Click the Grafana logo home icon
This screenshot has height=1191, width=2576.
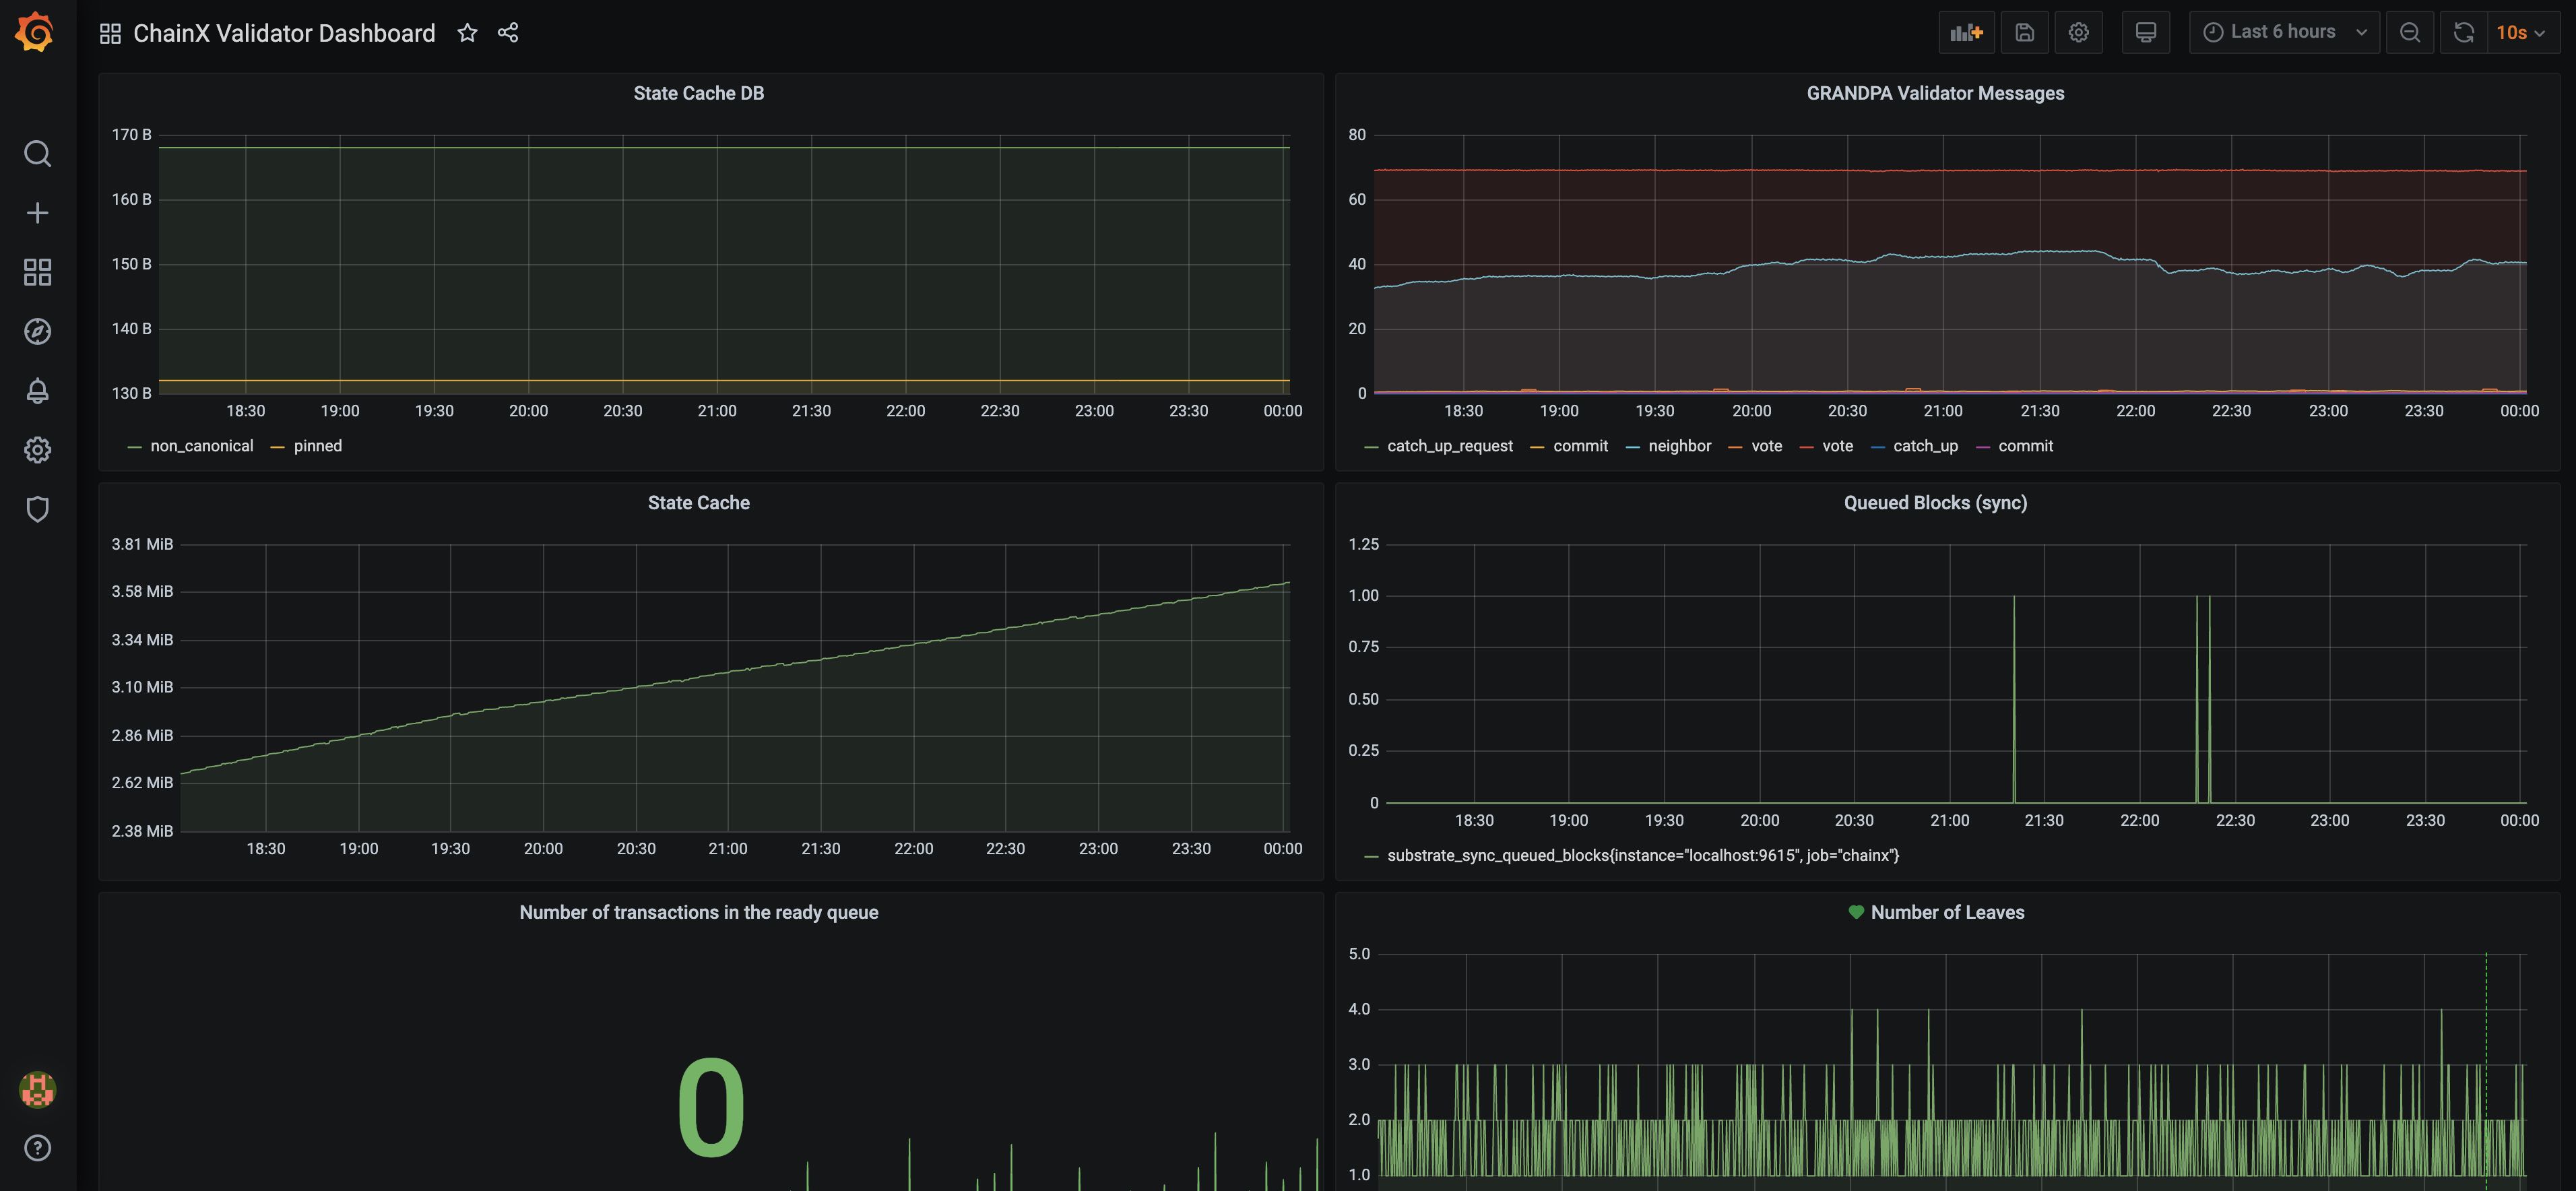point(35,32)
